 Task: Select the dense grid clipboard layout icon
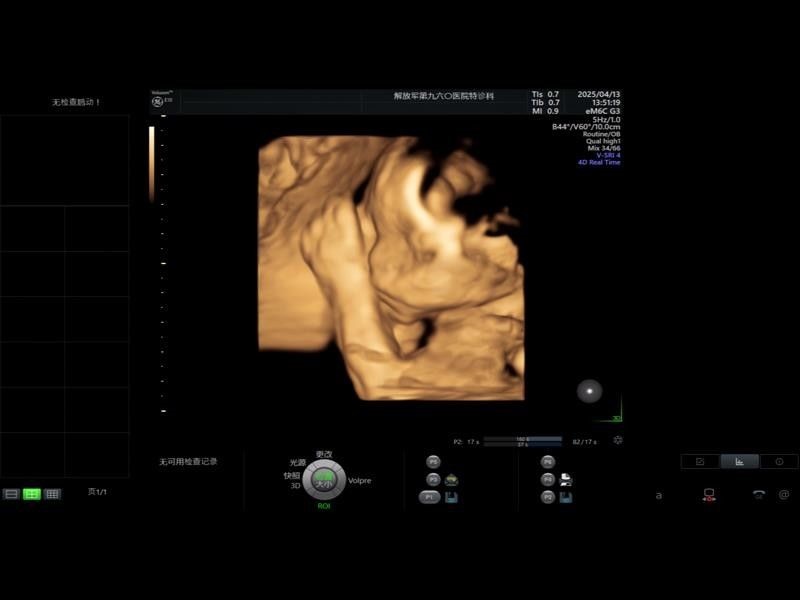(52, 494)
